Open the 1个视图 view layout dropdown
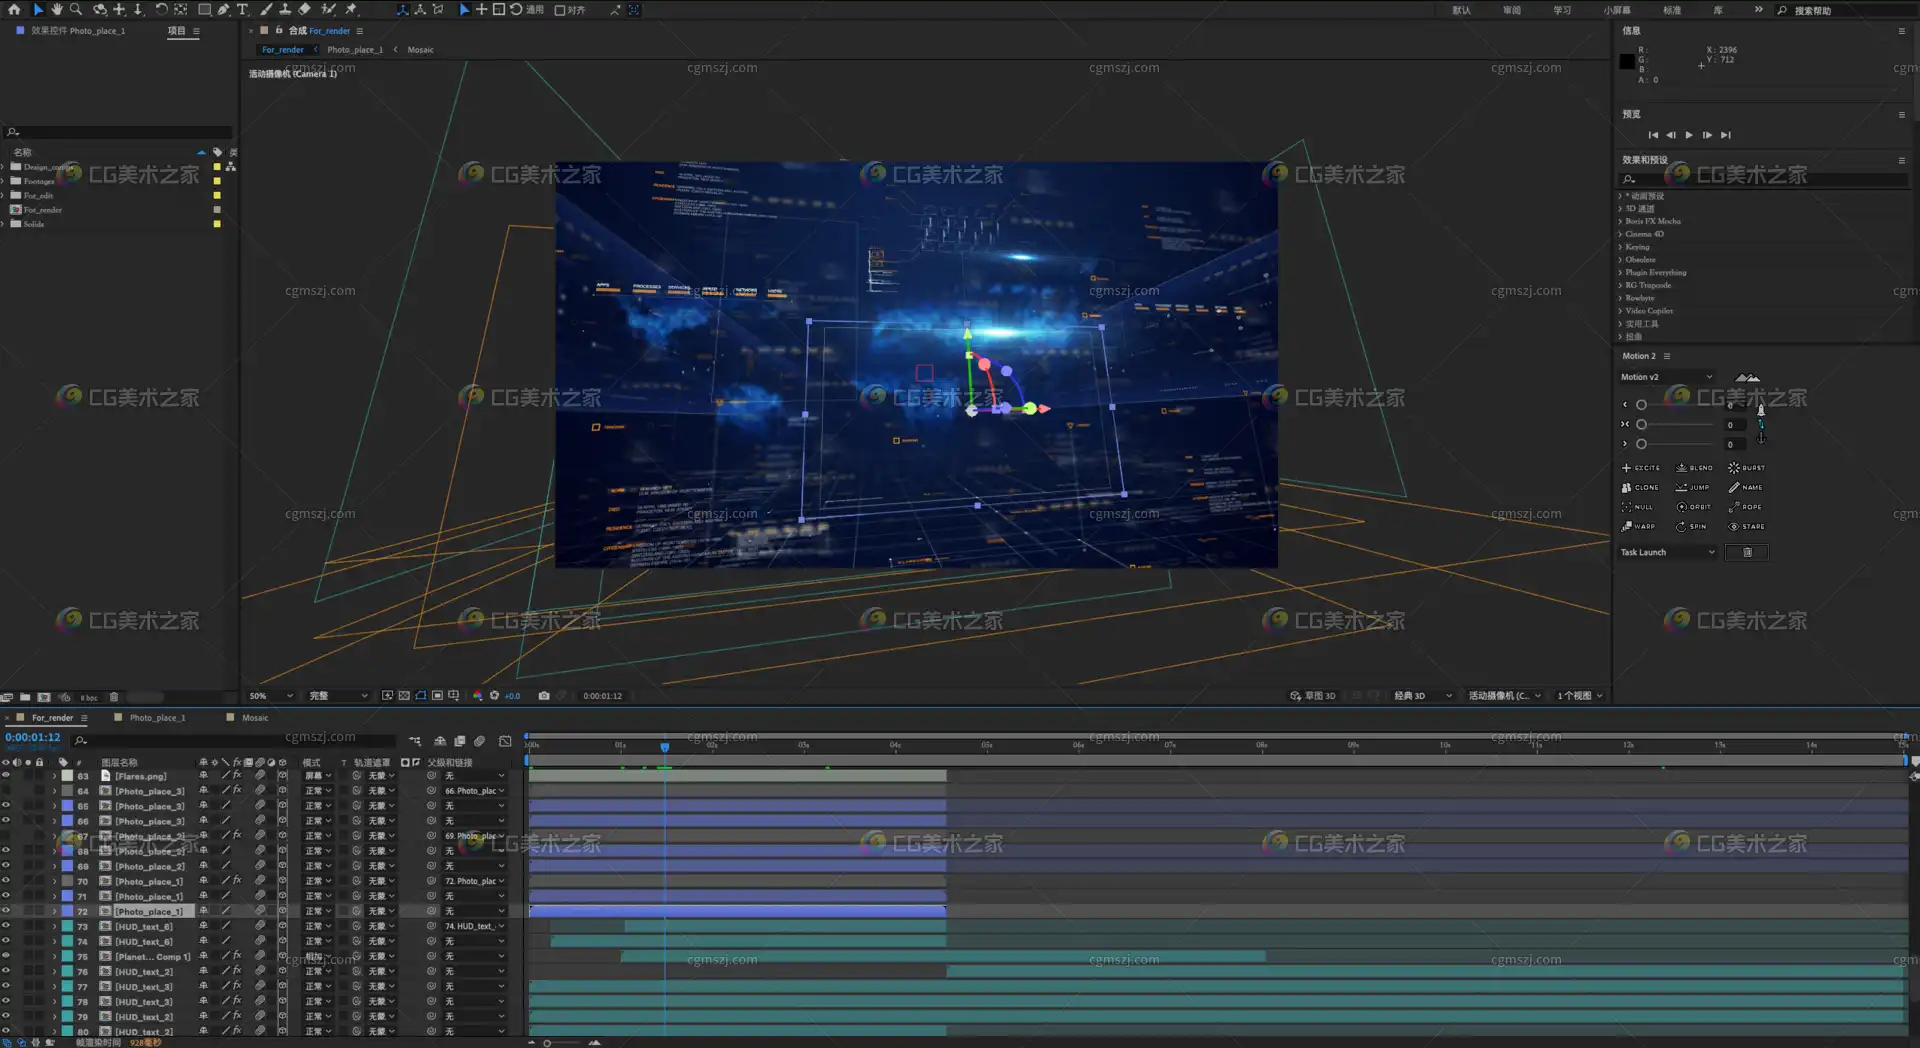This screenshot has width=1920, height=1048. click(x=1580, y=696)
